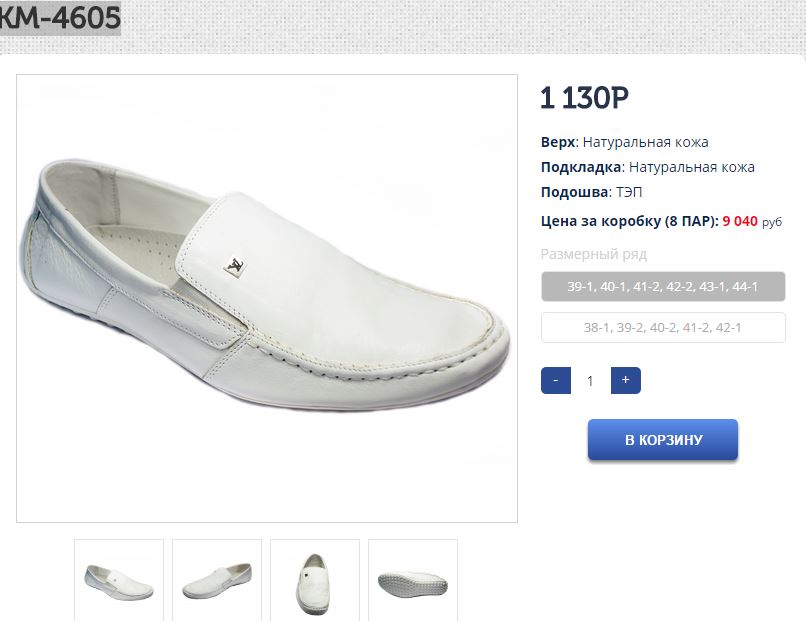Open the first side-view shoe thumbnail

(119, 580)
